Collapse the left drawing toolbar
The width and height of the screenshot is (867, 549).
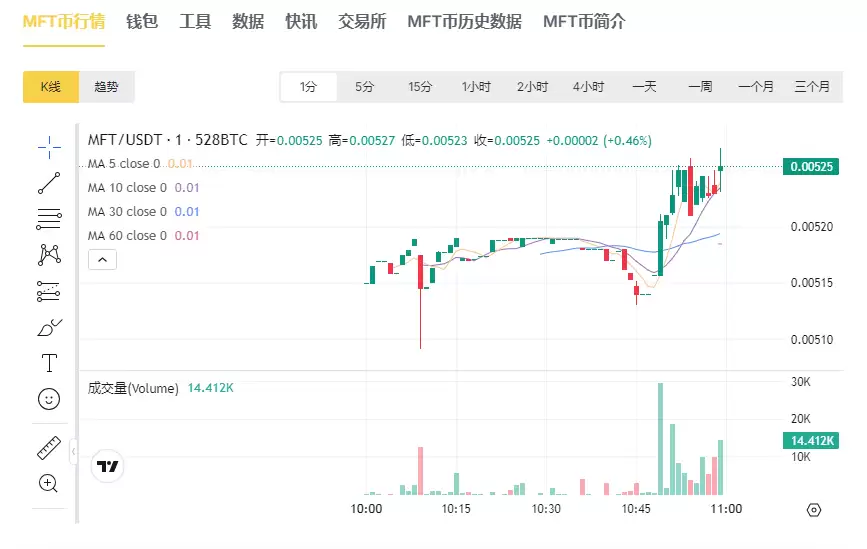point(73,454)
